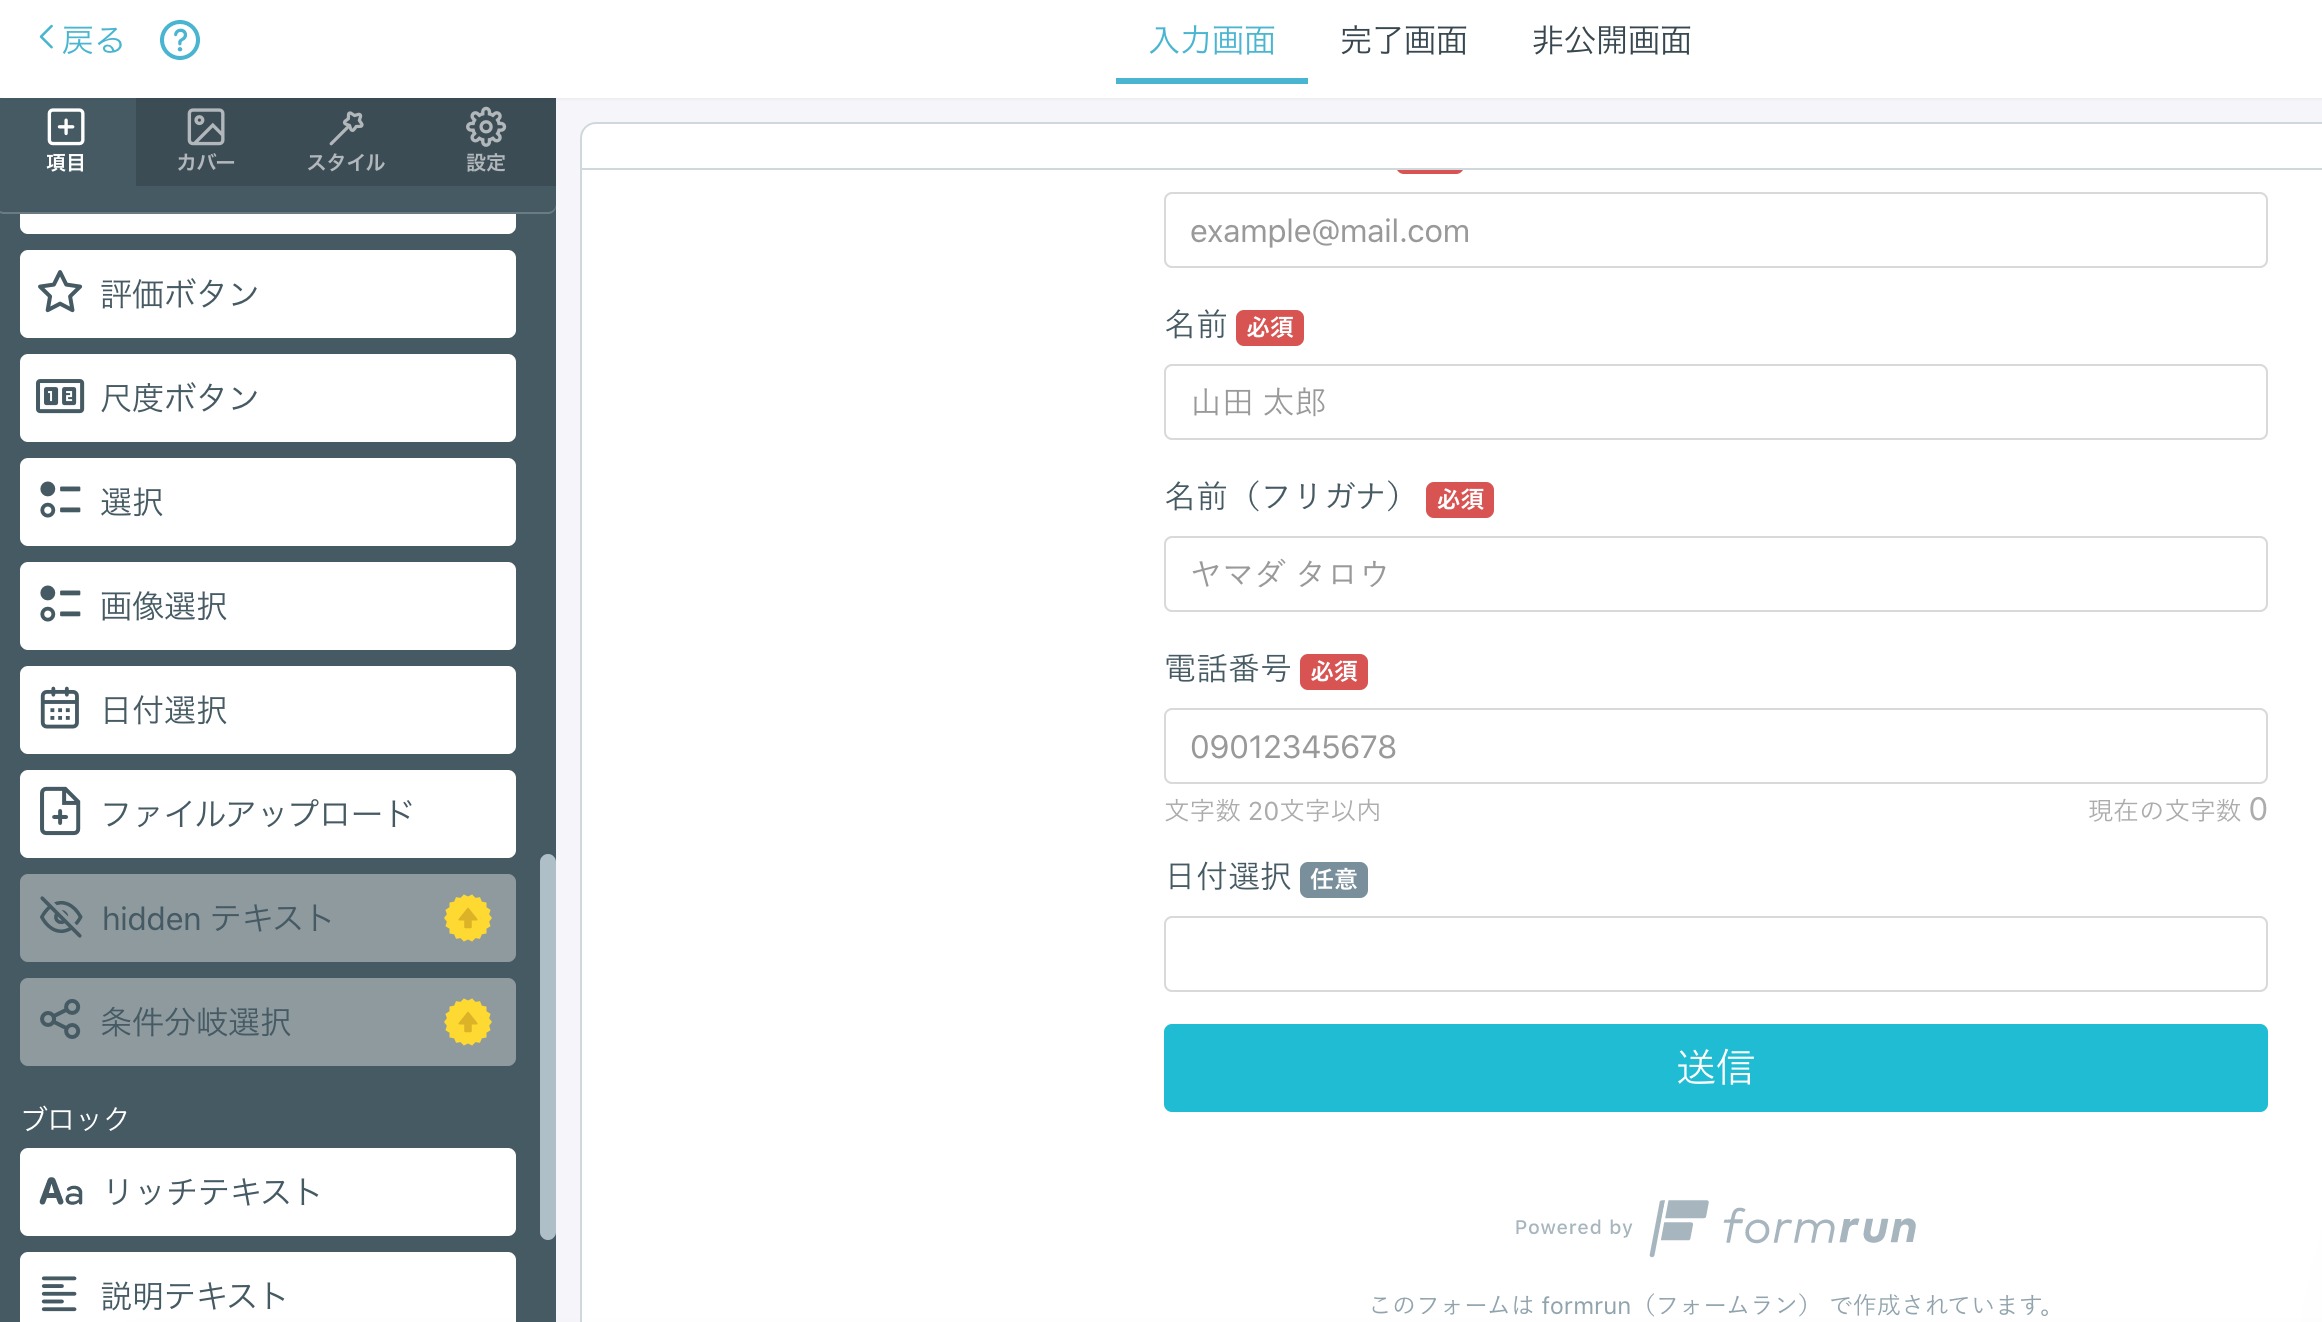The image size is (2322, 1322).
Task: Click the 送信 submit button
Action: (1714, 1068)
